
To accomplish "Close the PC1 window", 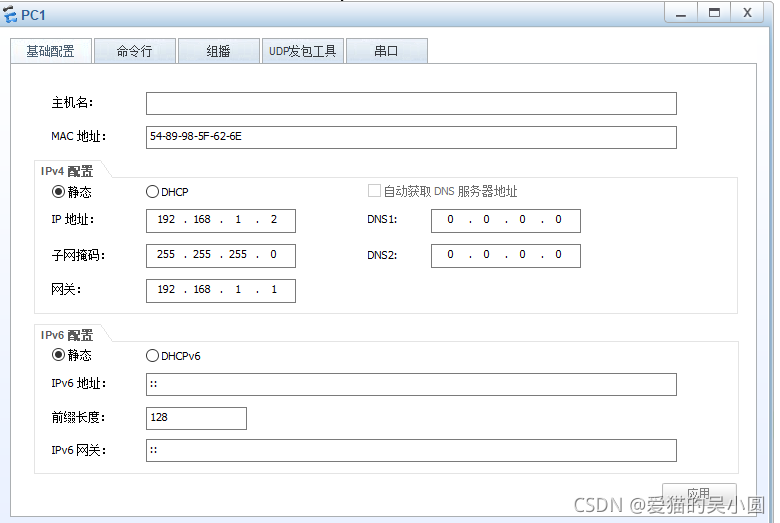I will (x=747, y=13).
